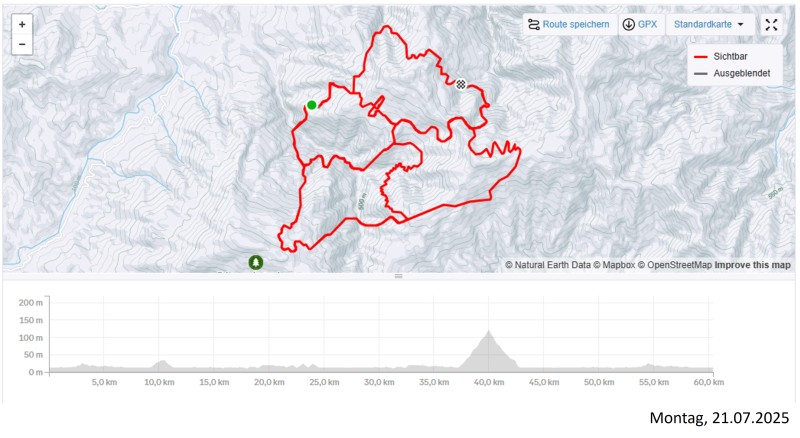The width and height of the screenshot is (800, 438).
Task: Zoom in with the plus button
Action: point(22,24)
